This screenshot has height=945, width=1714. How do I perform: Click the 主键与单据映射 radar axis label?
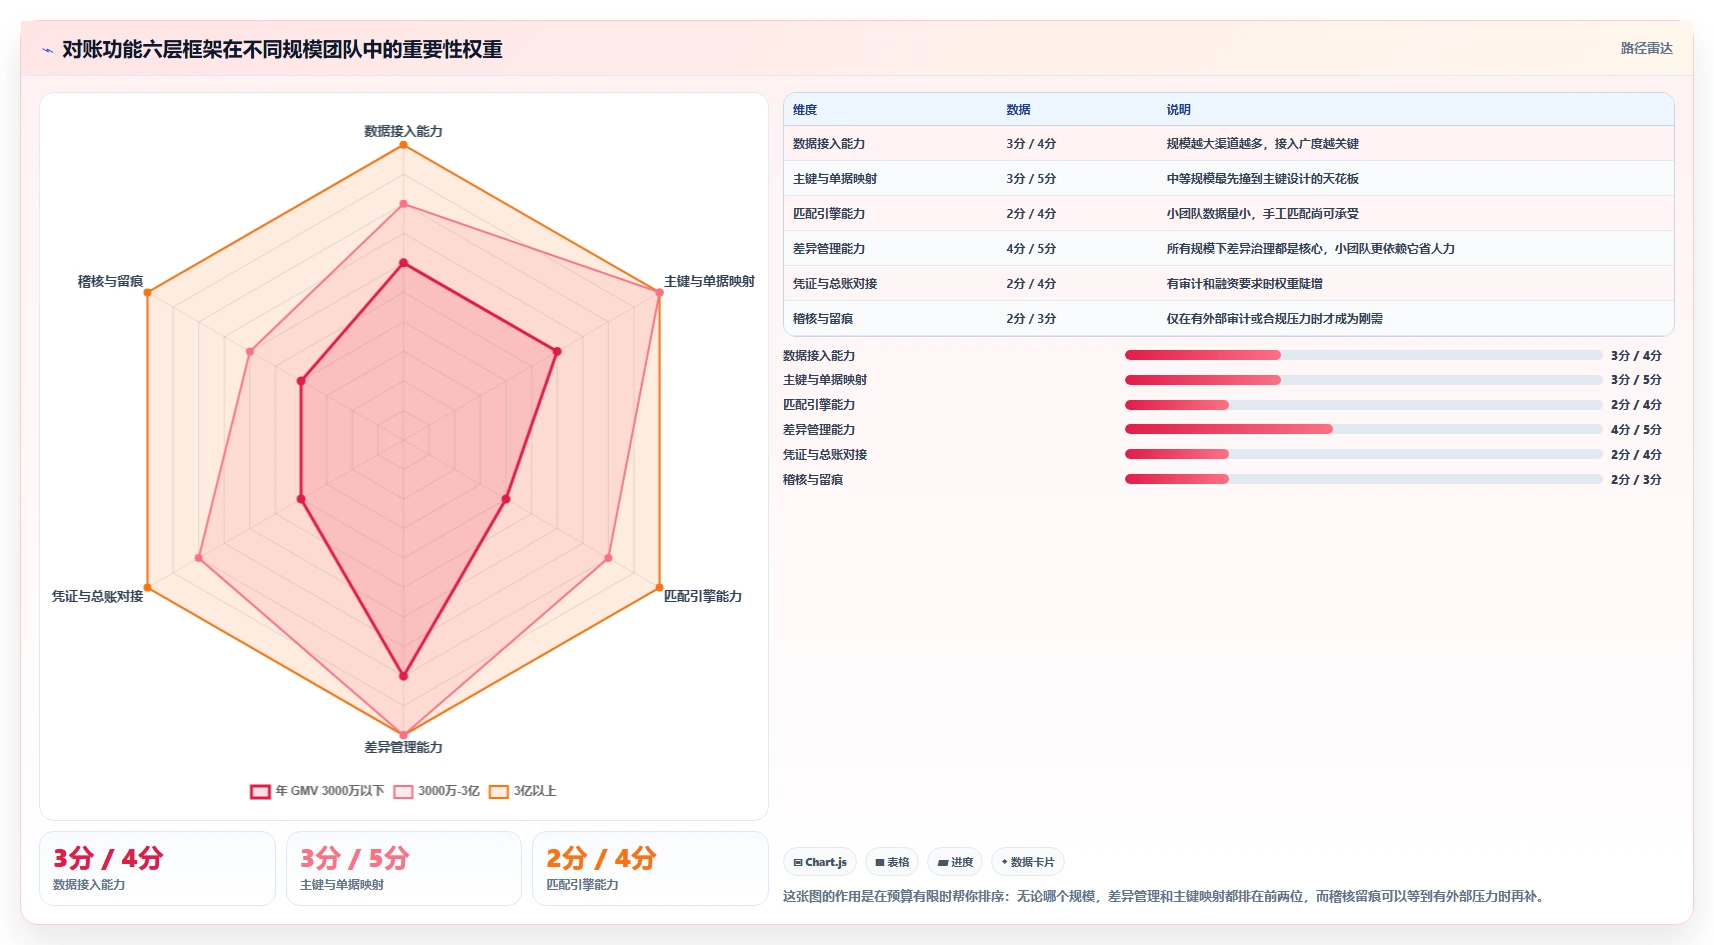click(709, 281)
